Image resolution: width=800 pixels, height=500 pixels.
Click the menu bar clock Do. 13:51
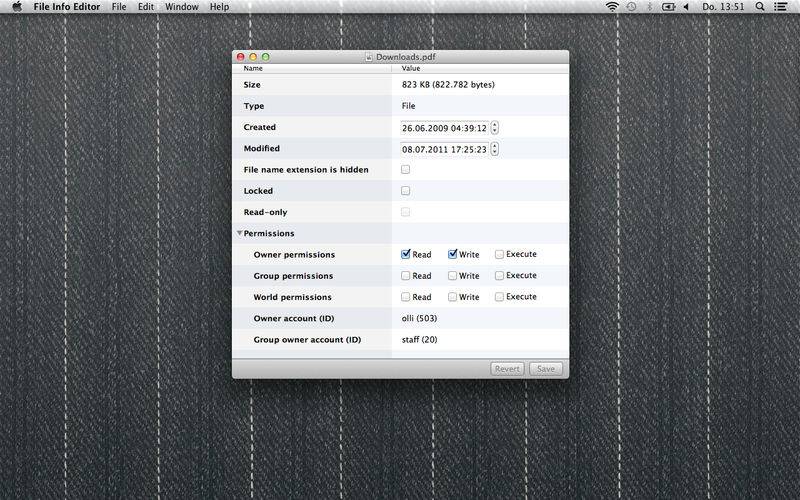pos(723,7)
